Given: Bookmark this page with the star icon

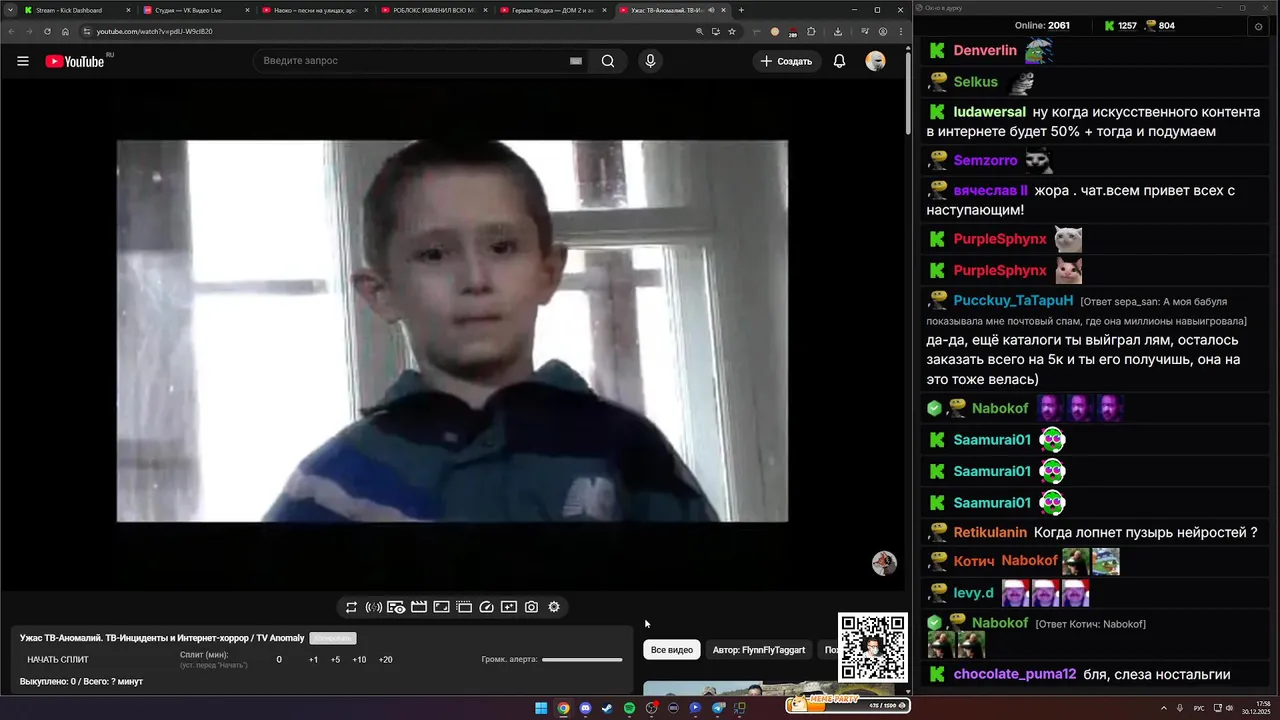Looking at the screenshot, I should pos(732,31).
